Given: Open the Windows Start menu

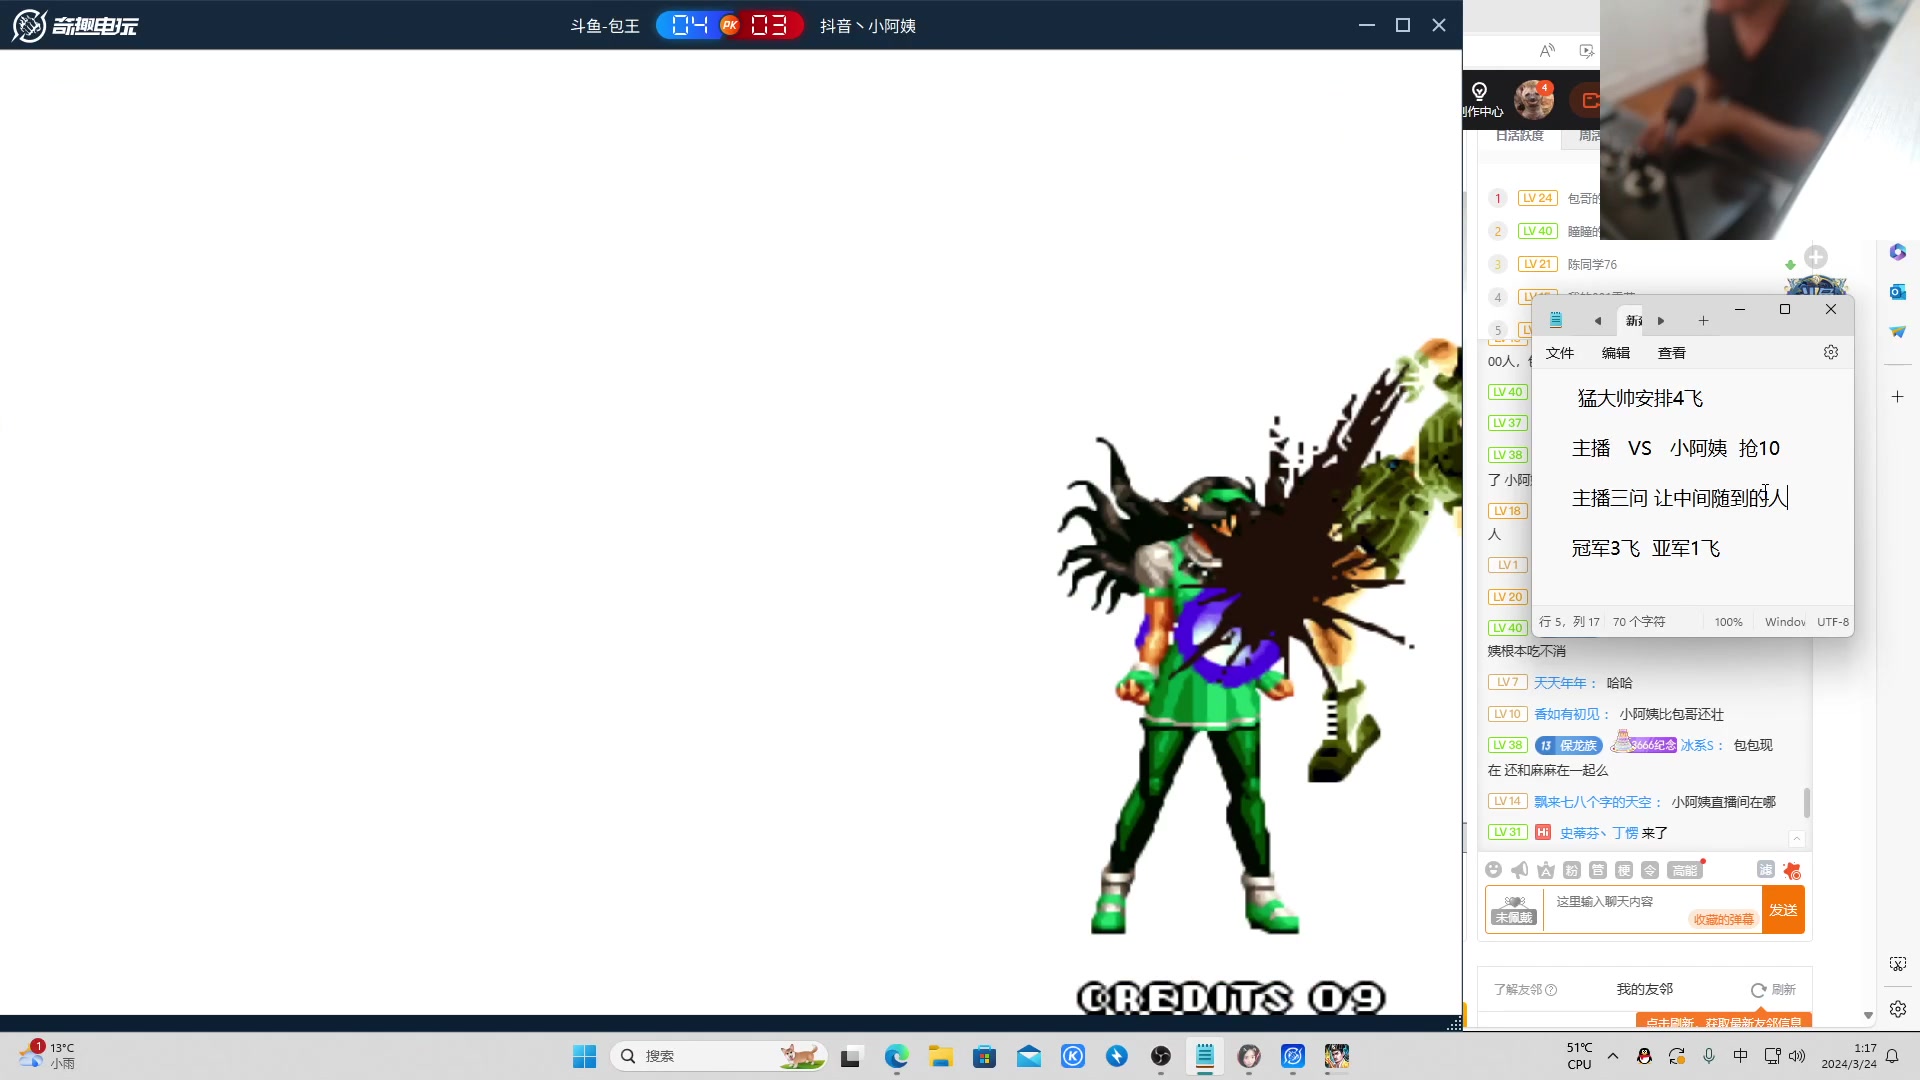Looking at the screenshot, I should click(x=585, y=1056).
